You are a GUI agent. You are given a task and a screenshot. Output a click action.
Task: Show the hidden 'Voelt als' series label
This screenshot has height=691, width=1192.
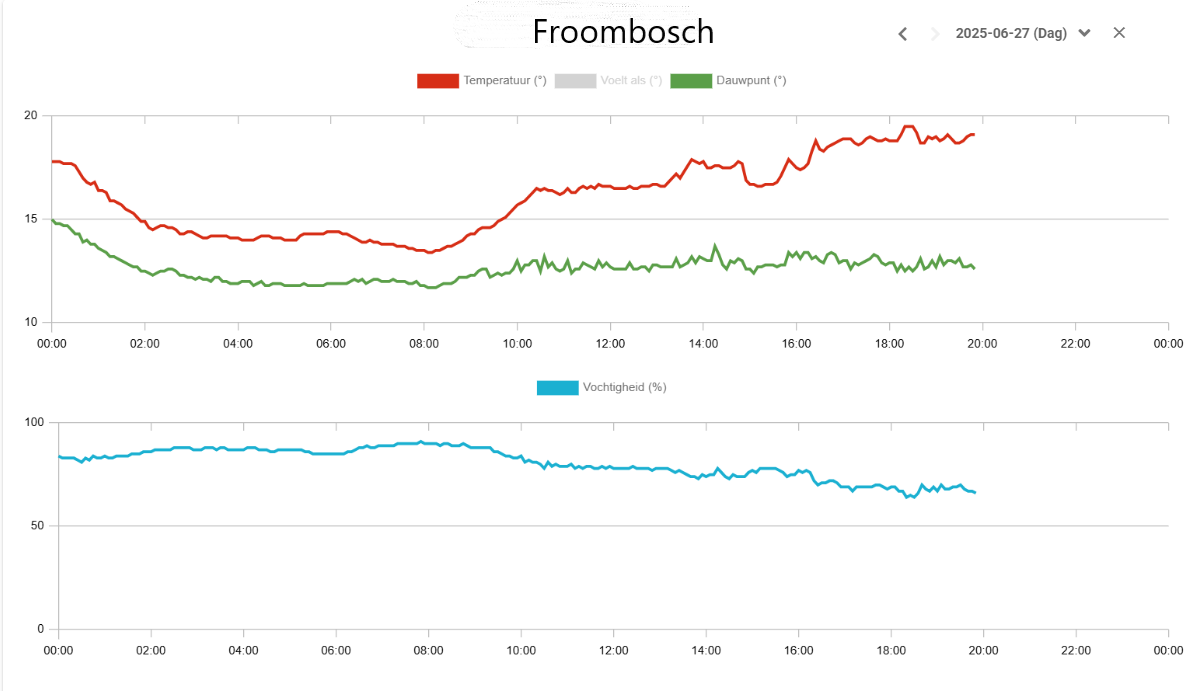[630, 81]
